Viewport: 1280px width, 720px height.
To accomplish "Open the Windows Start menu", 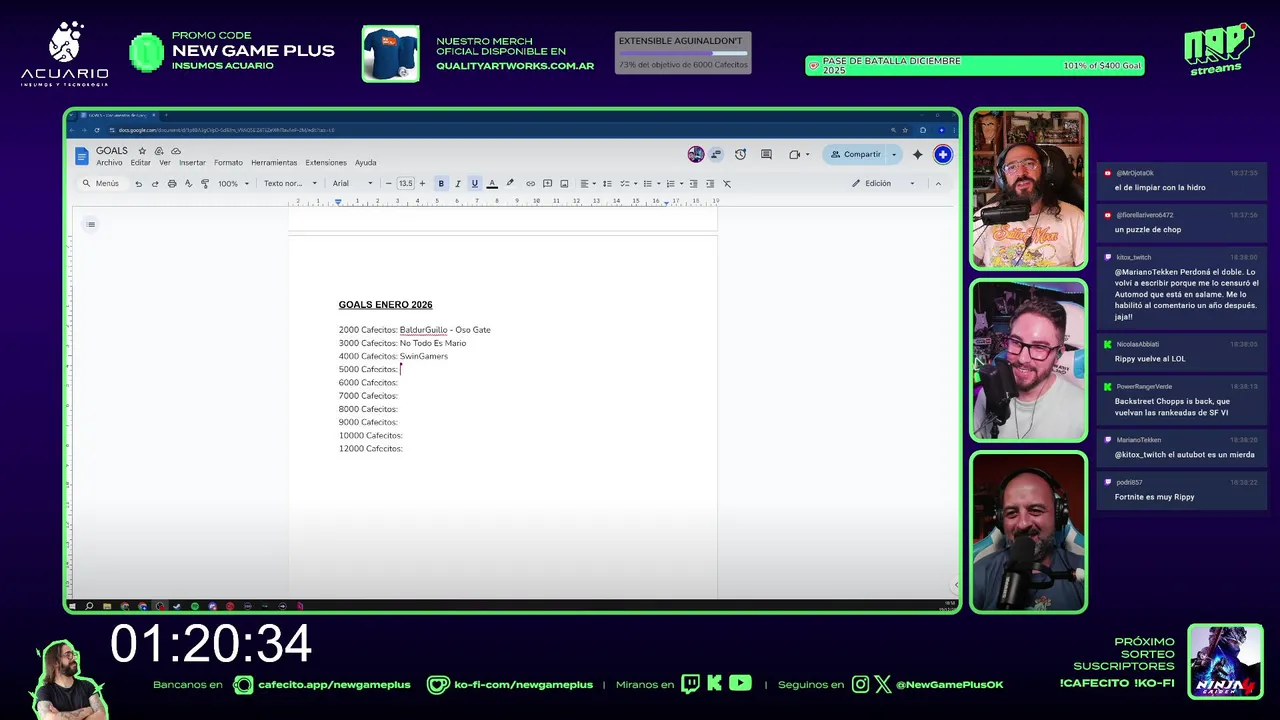I will [x=72, y=606].
